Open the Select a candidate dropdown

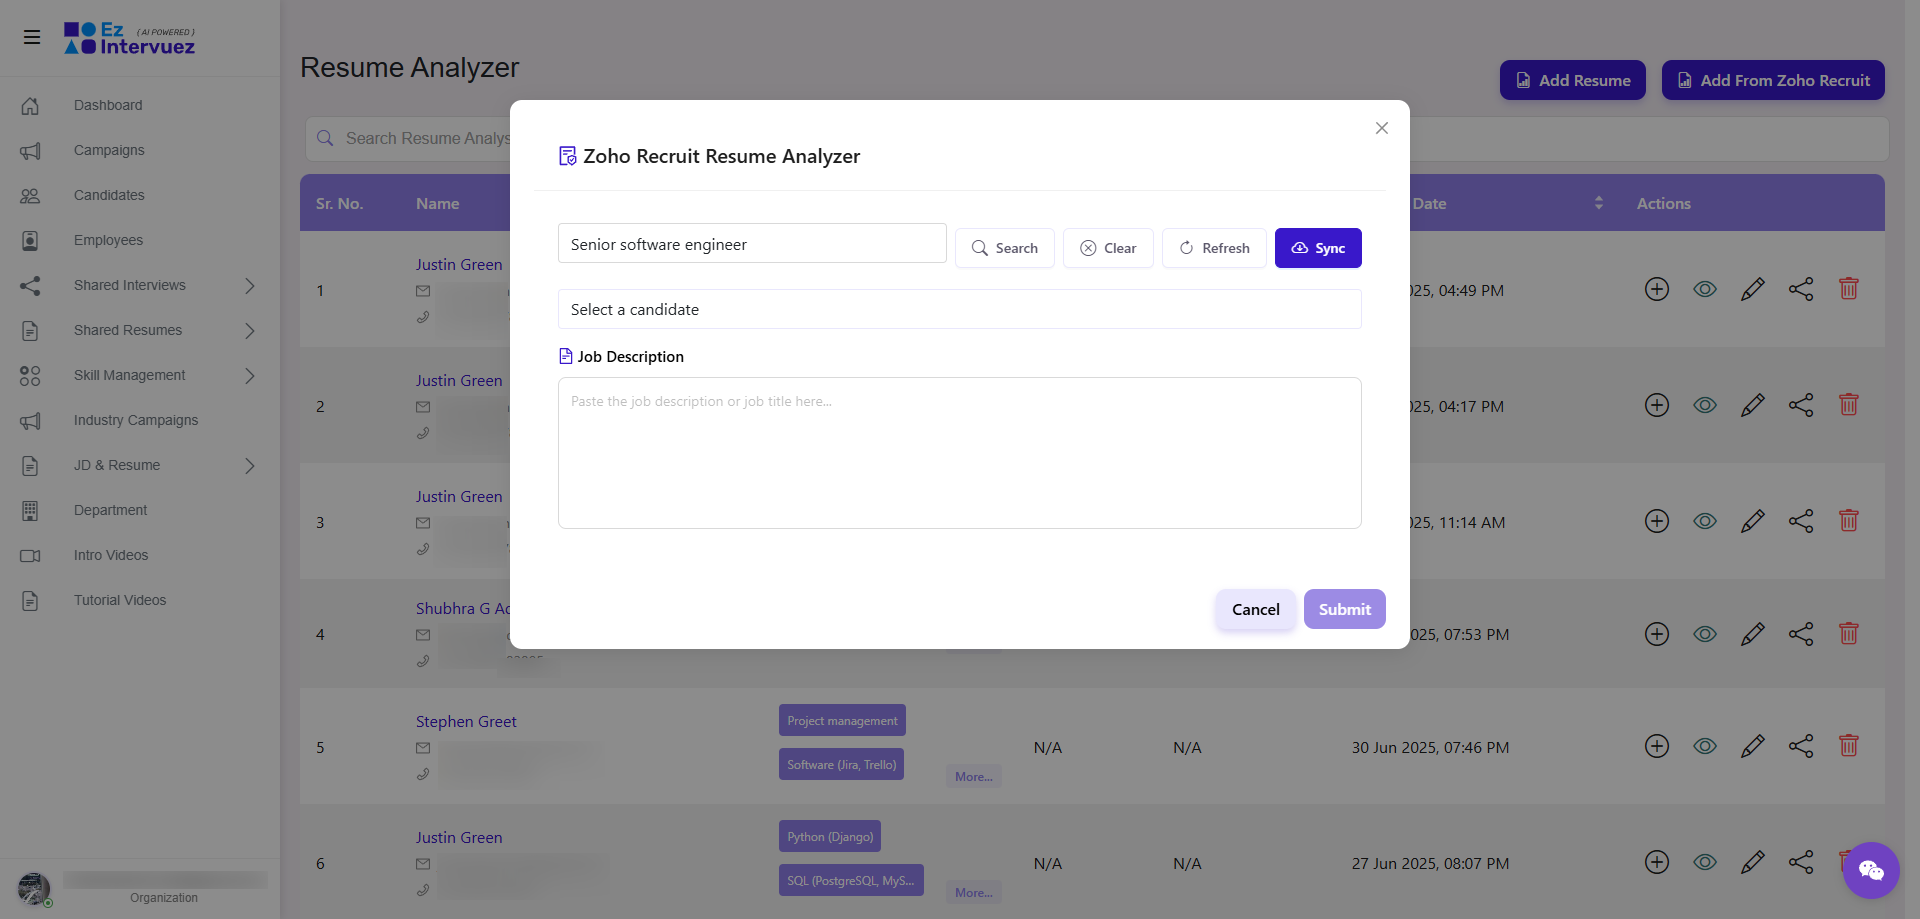coord(960,309)
